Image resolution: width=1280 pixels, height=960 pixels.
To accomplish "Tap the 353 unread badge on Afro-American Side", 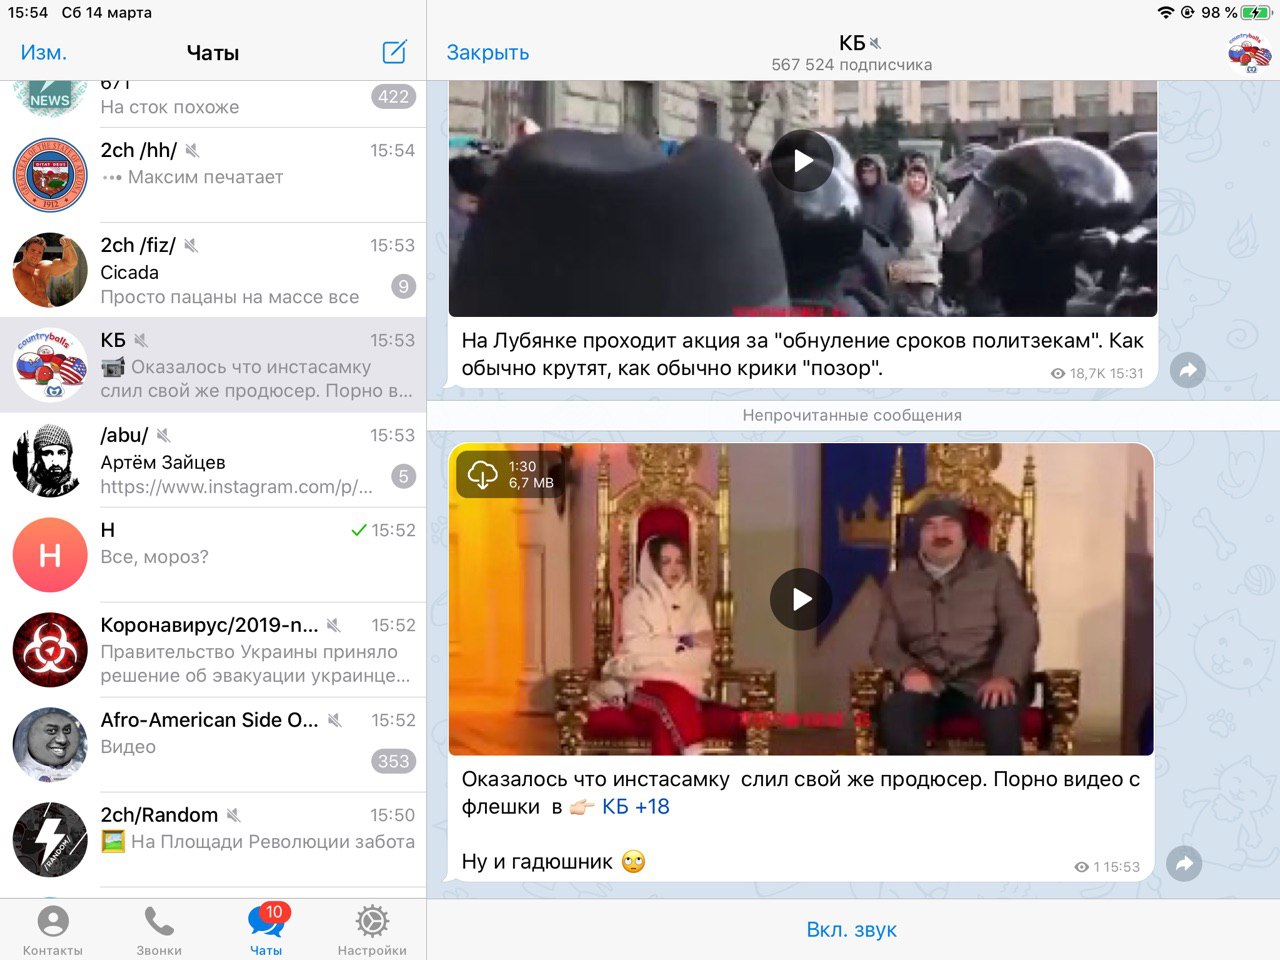I will pyautogui.click(x=393, y=761).
